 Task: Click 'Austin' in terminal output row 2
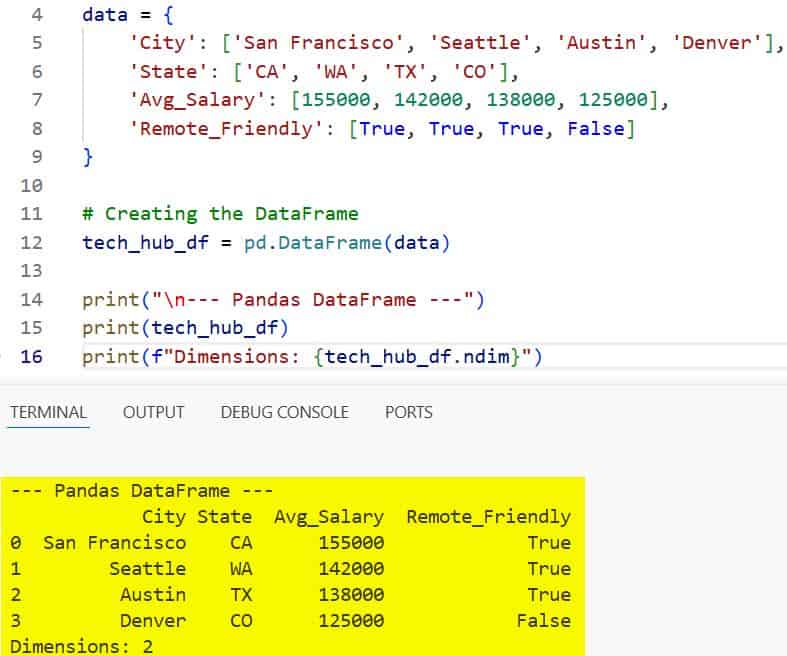(x=153, y=595)
